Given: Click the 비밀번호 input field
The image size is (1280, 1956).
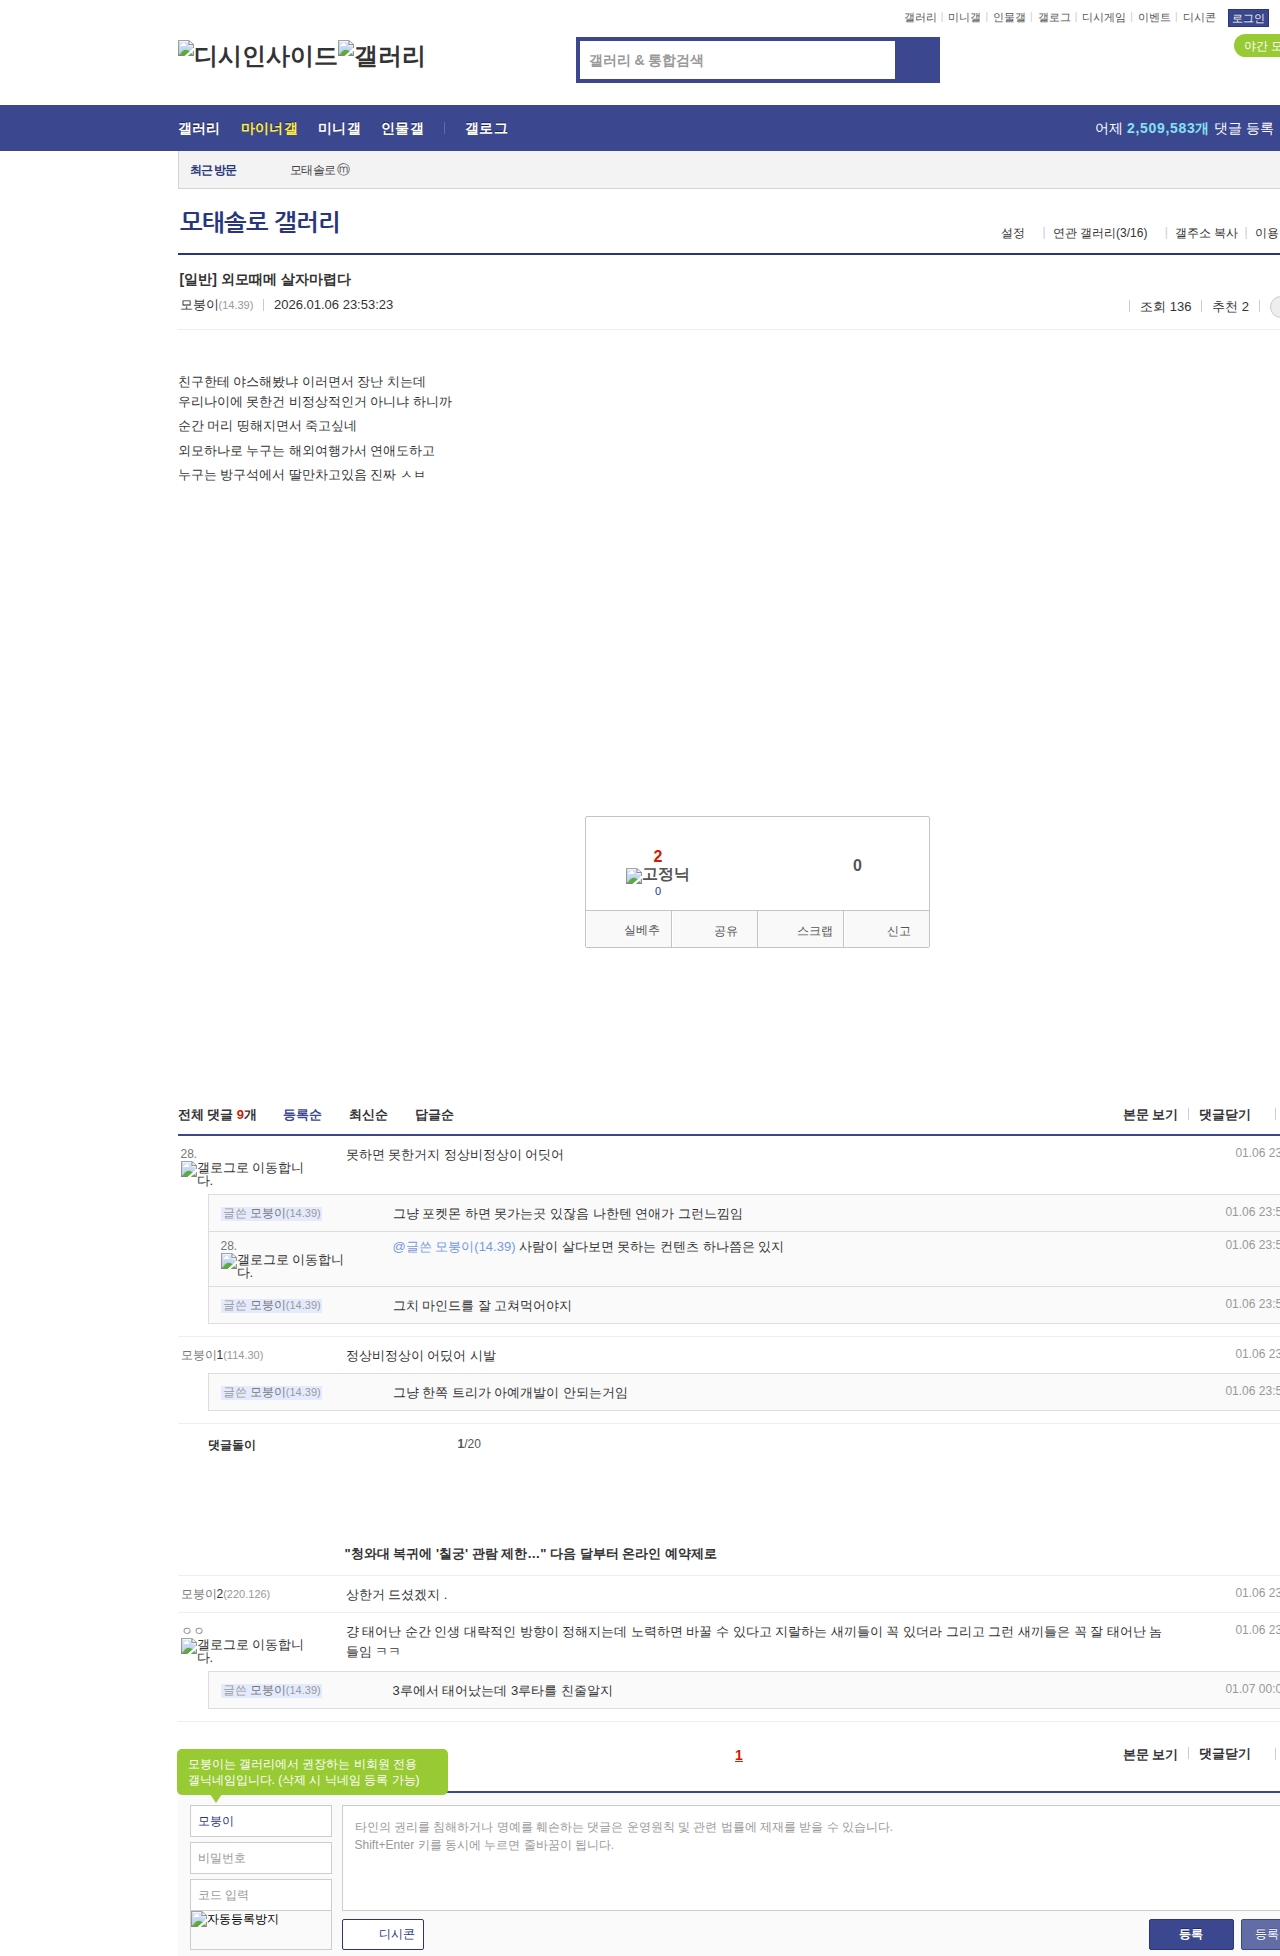Looking at the screenshot, I should point(261,1858).
